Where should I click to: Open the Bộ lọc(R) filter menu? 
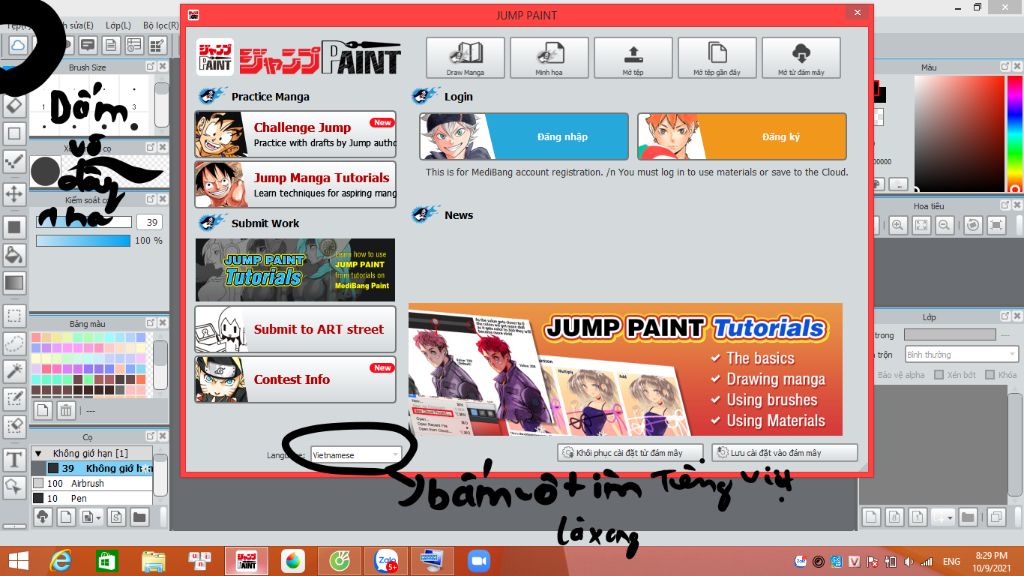(x=161, y=25)
